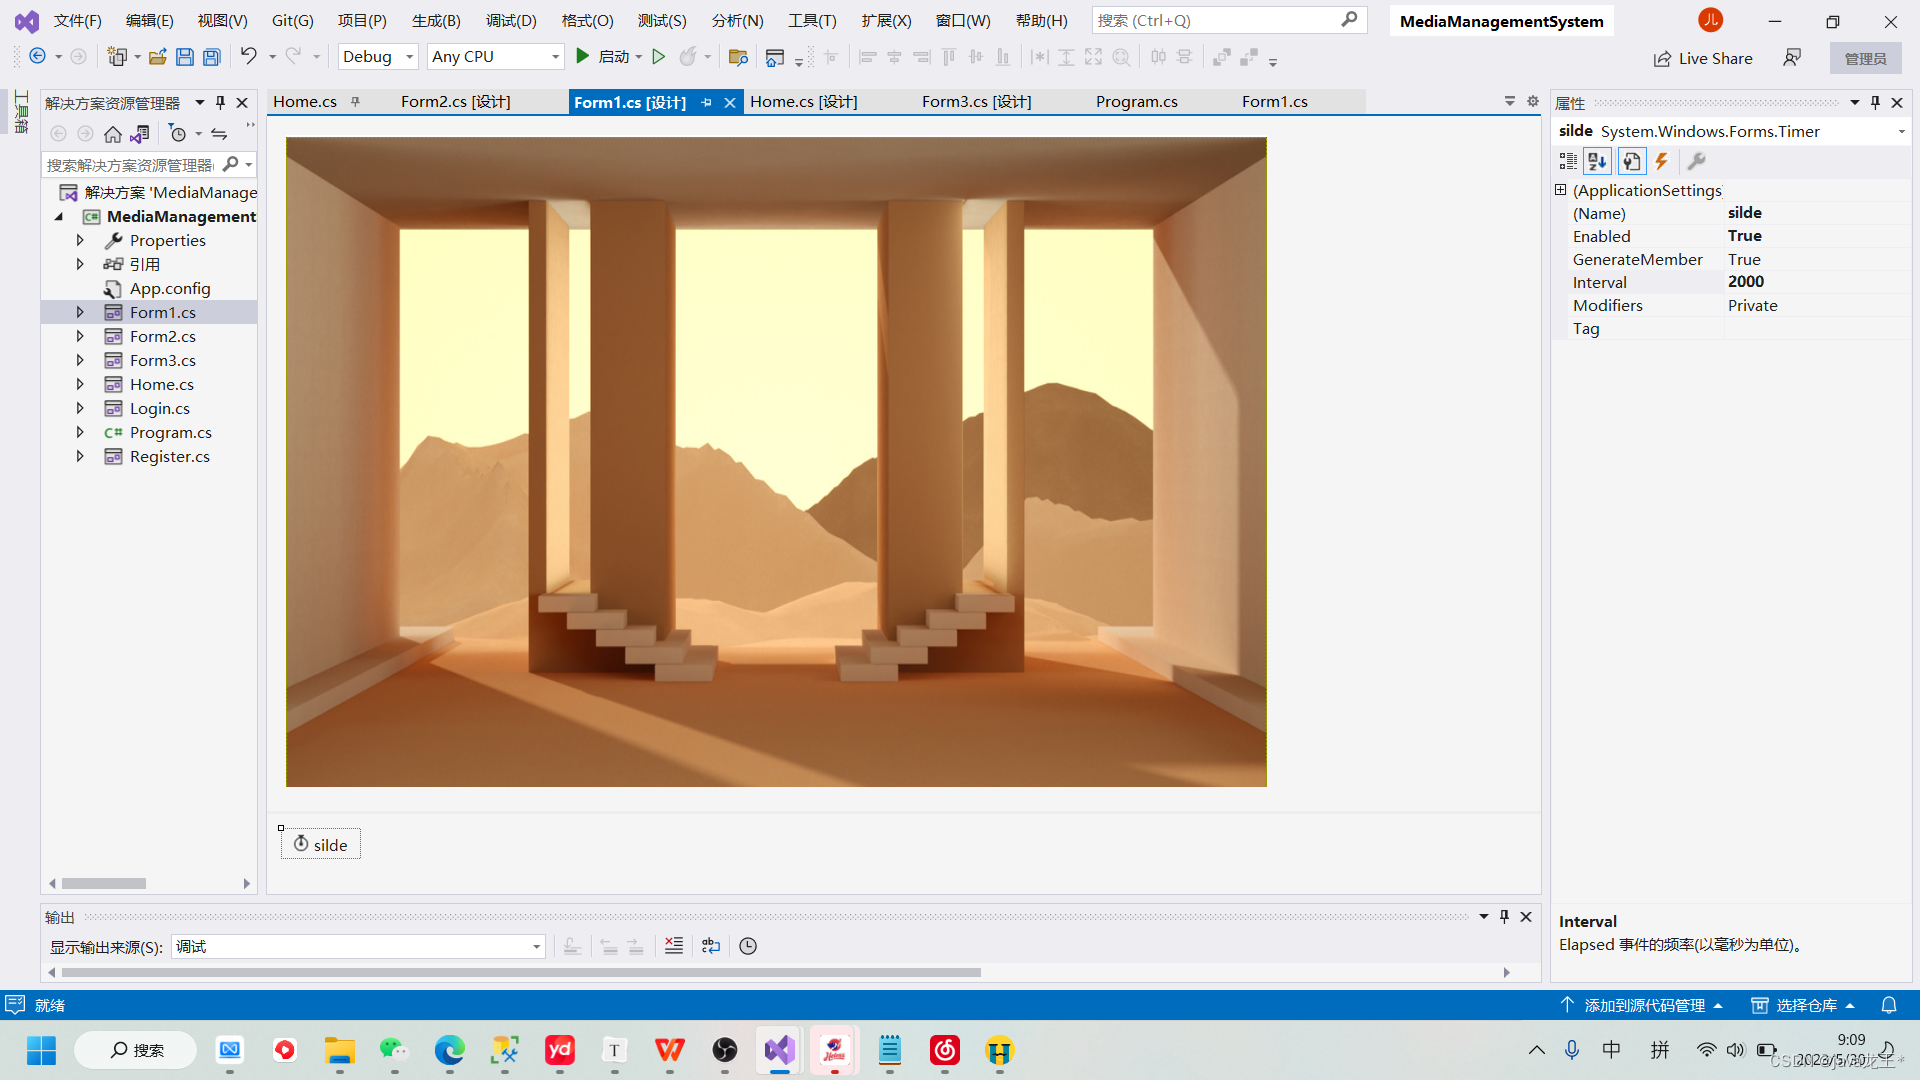Click the Solution Explorer horizontal scrollbar
The width and height of the screenshot is (1920, 1080).
click(x=104, y=884)
